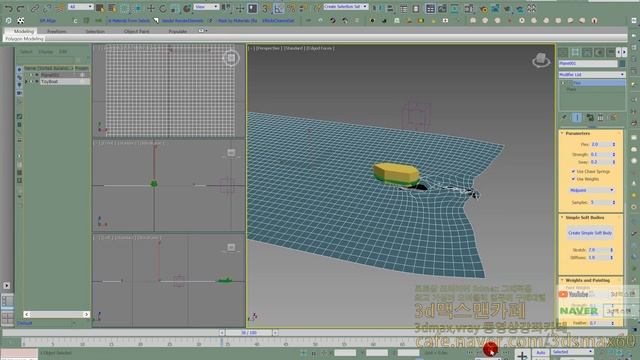Expand the ToyBoat tree node
Screen dimensions: 640x360
pyautogui.click(x=26, y=82)
